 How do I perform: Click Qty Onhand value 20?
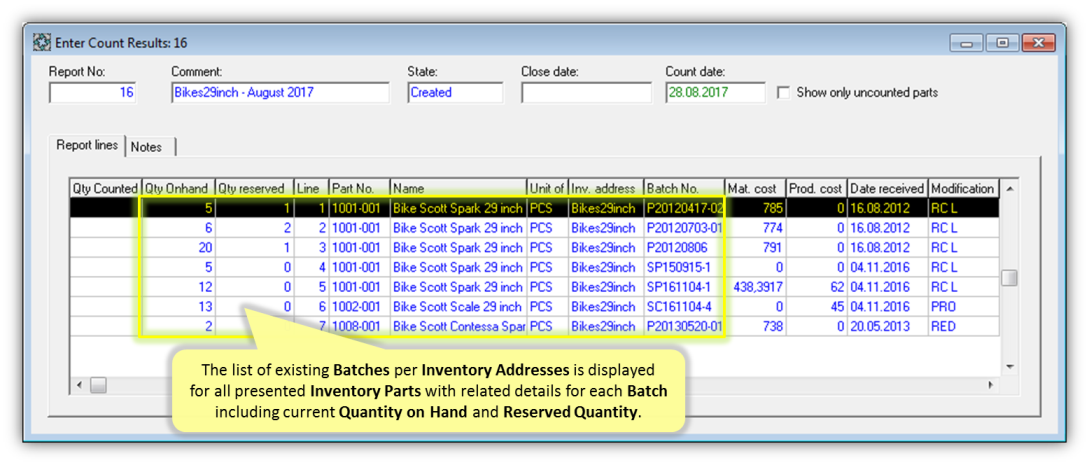[x=178, y=247]
